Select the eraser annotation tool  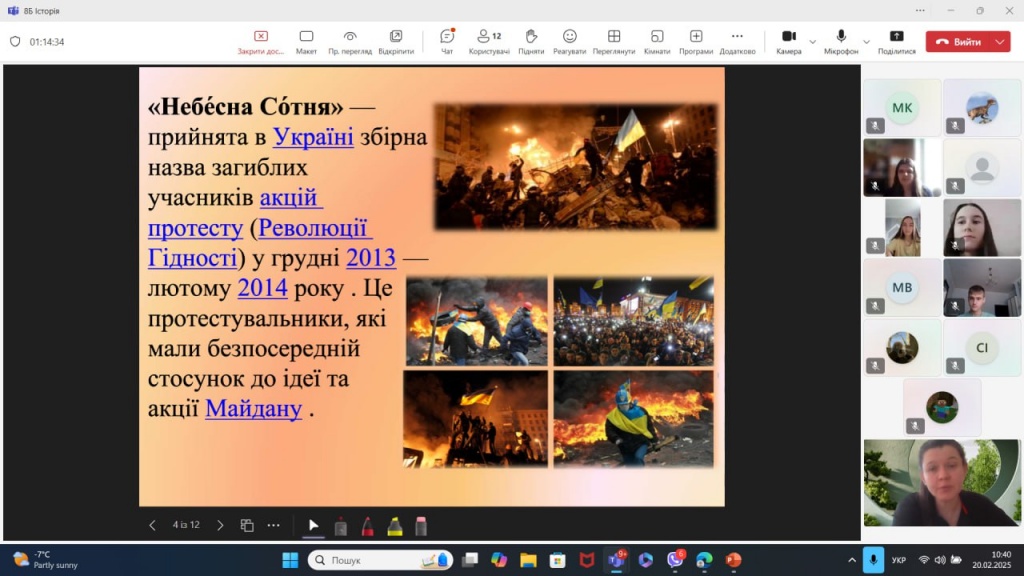(x=421, y=526)
